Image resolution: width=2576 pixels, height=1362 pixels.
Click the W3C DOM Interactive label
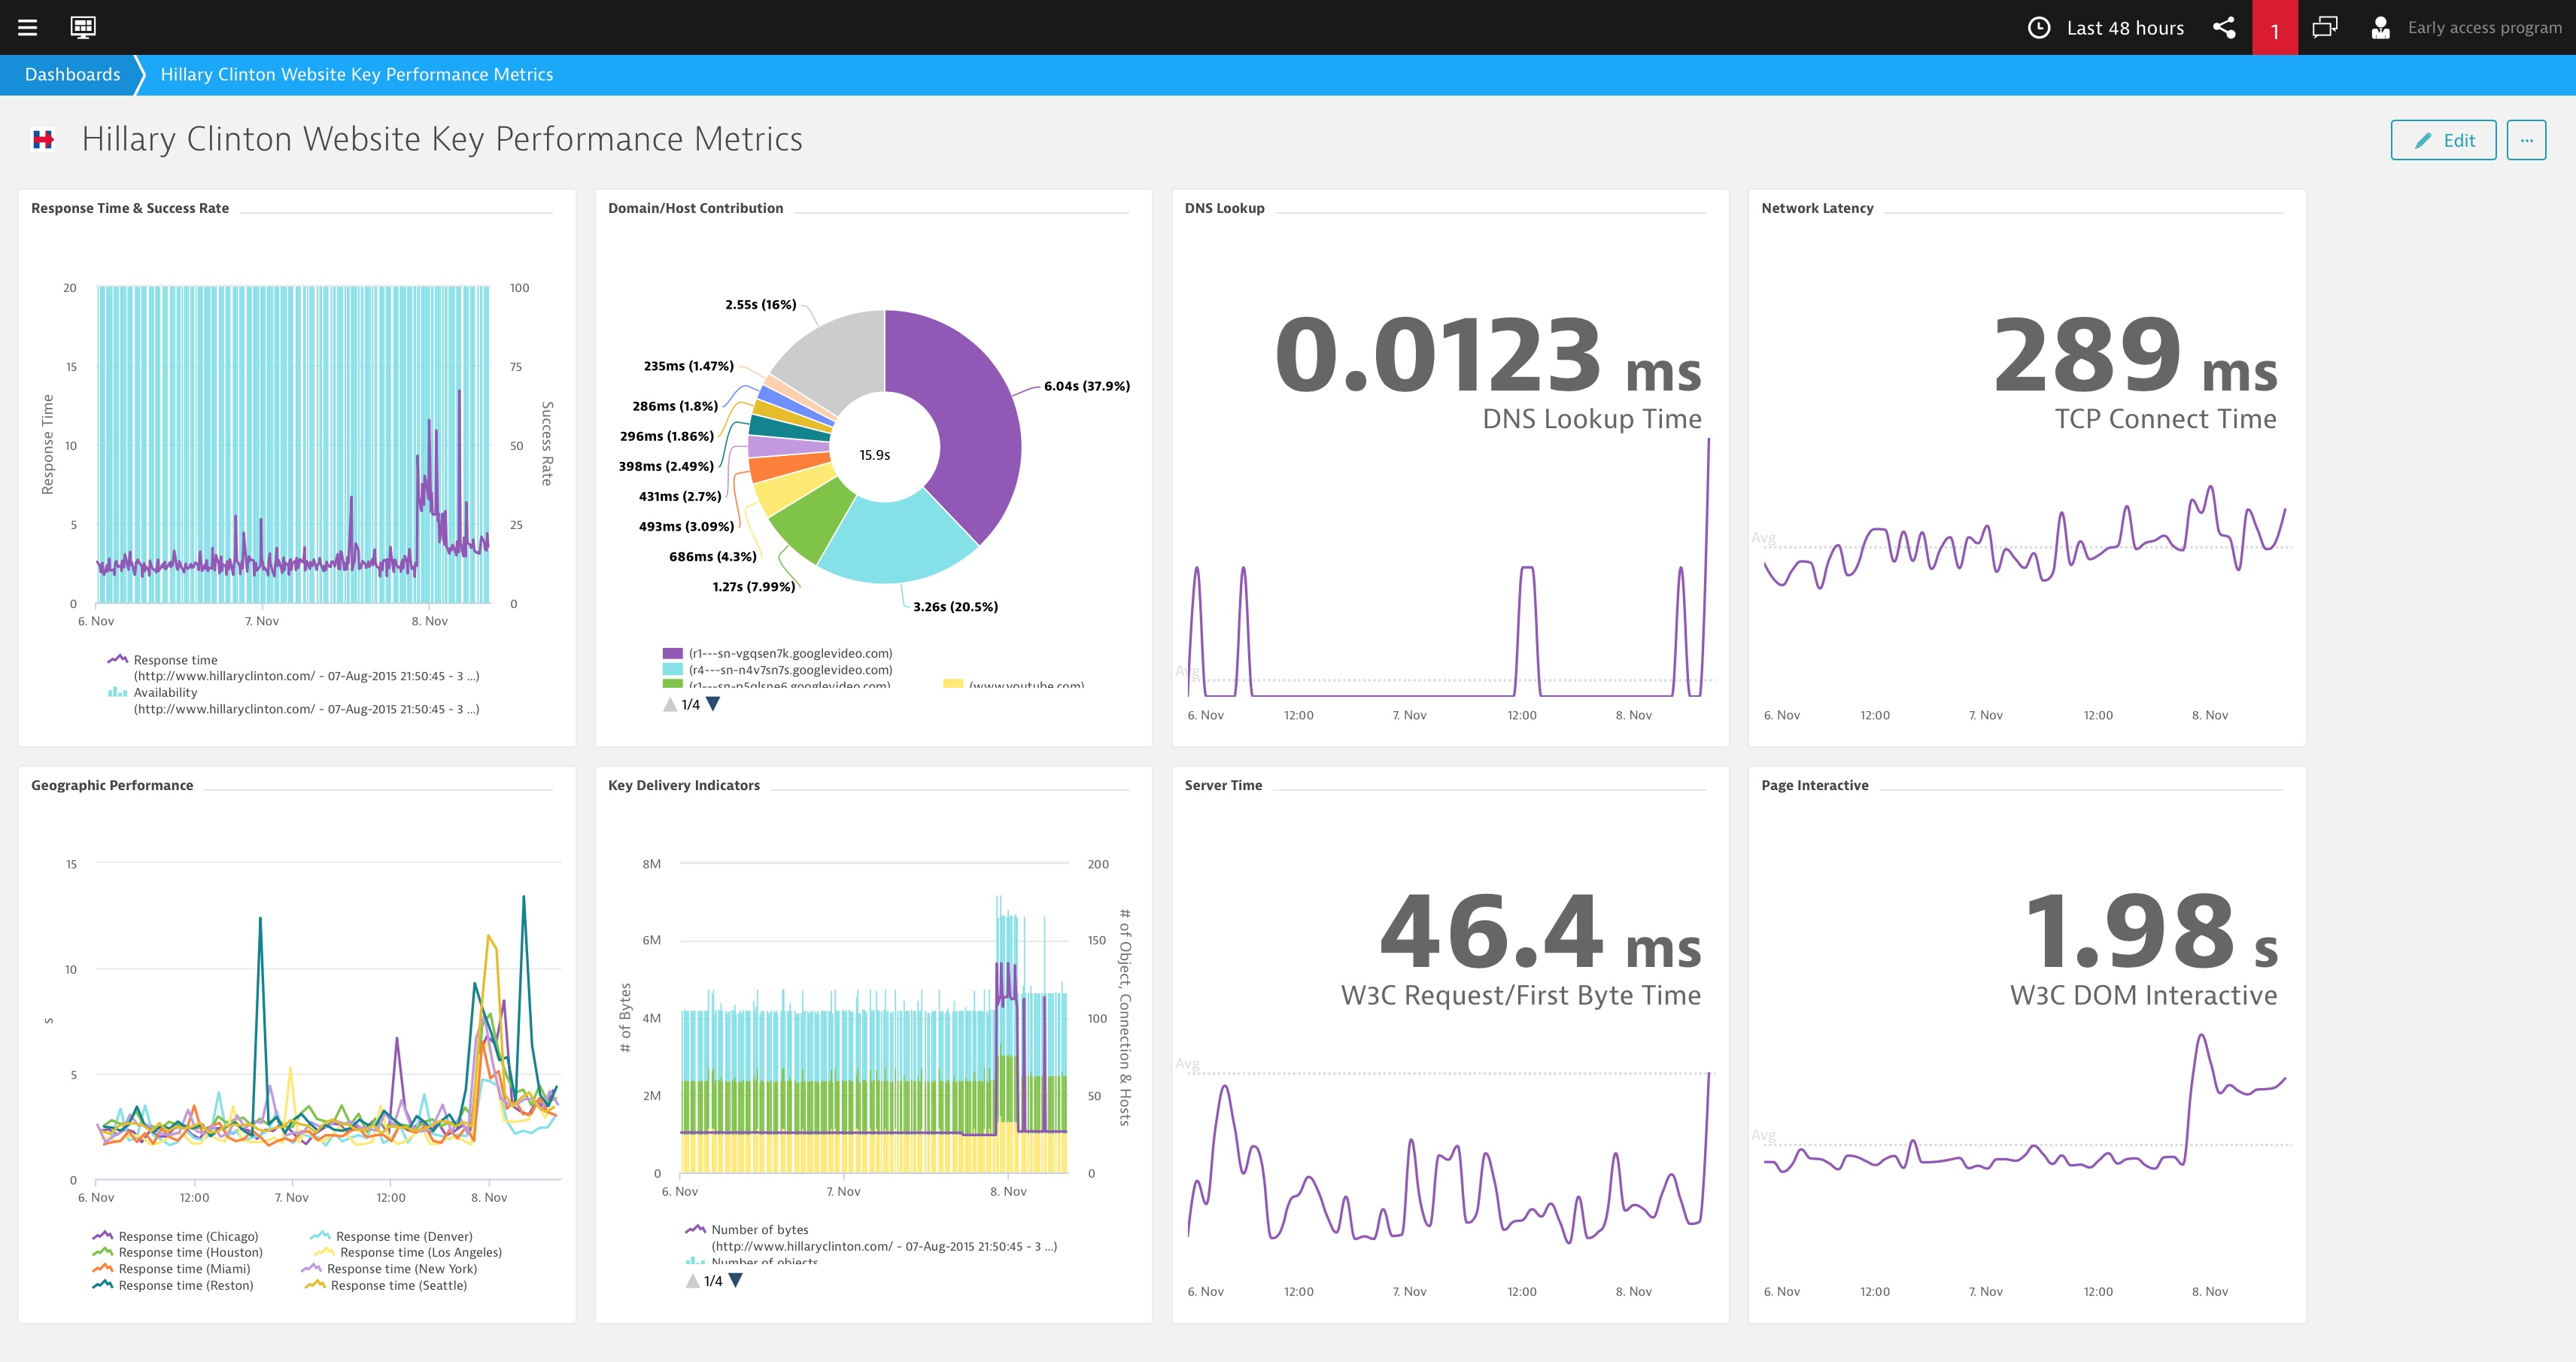pos(2143,996)
